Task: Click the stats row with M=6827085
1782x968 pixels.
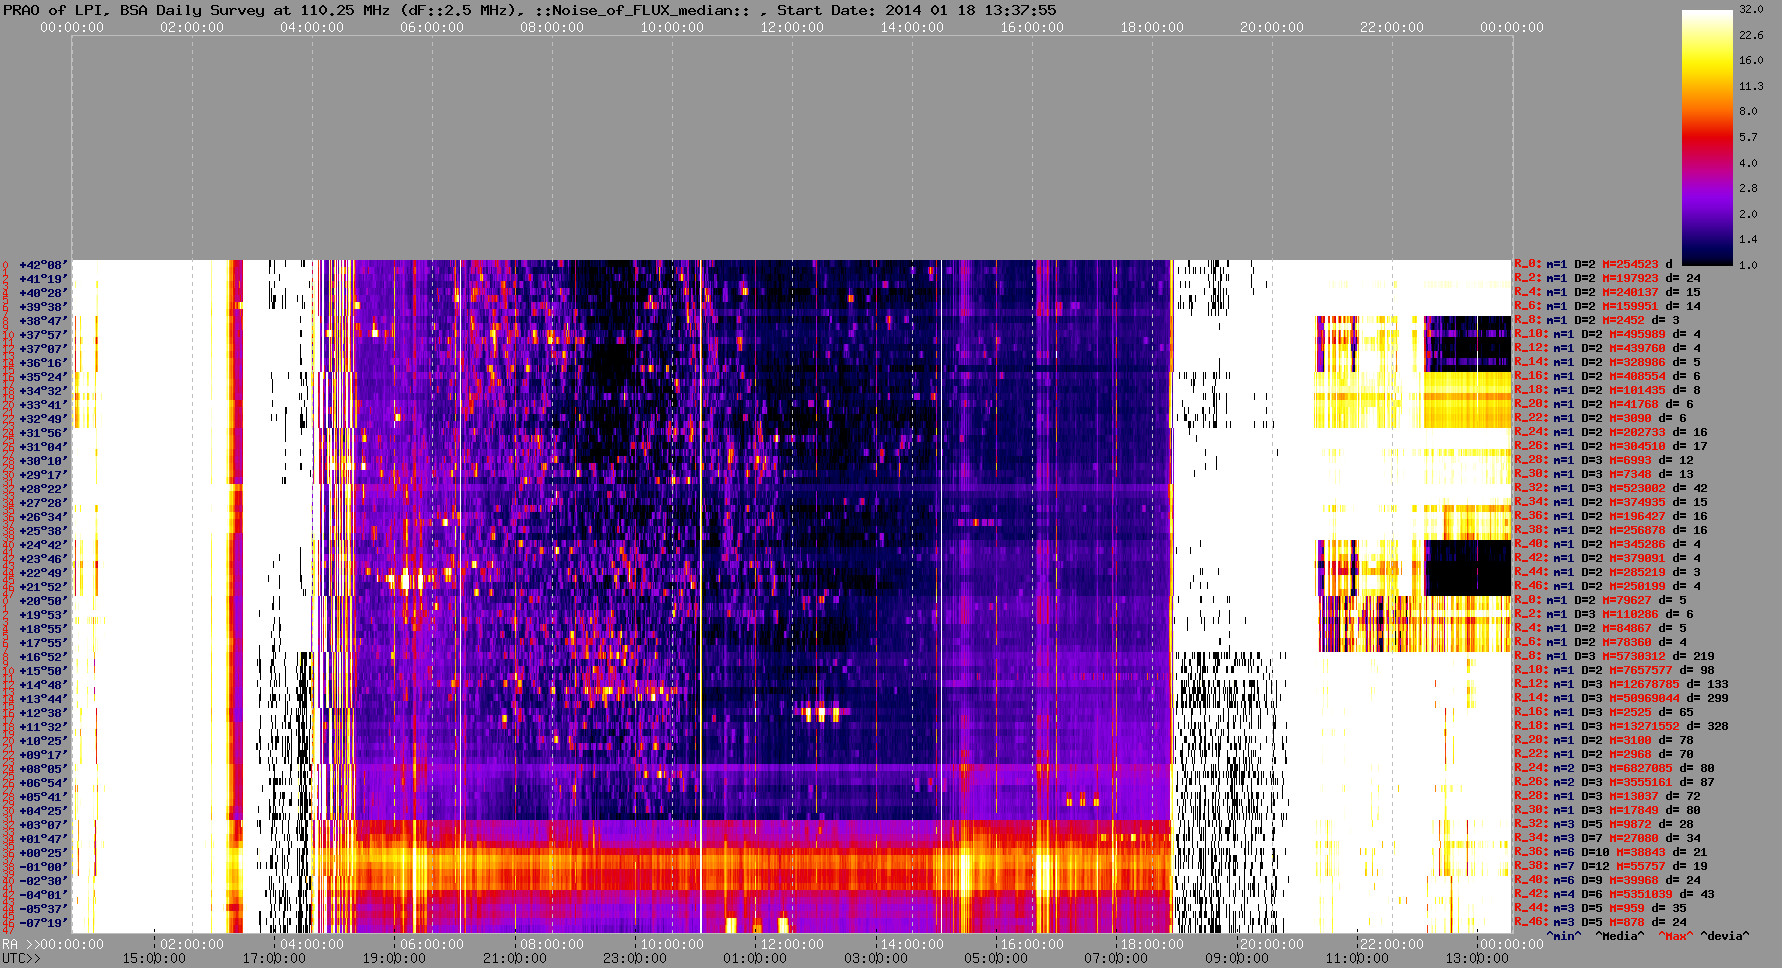Action: point(1614,769)
